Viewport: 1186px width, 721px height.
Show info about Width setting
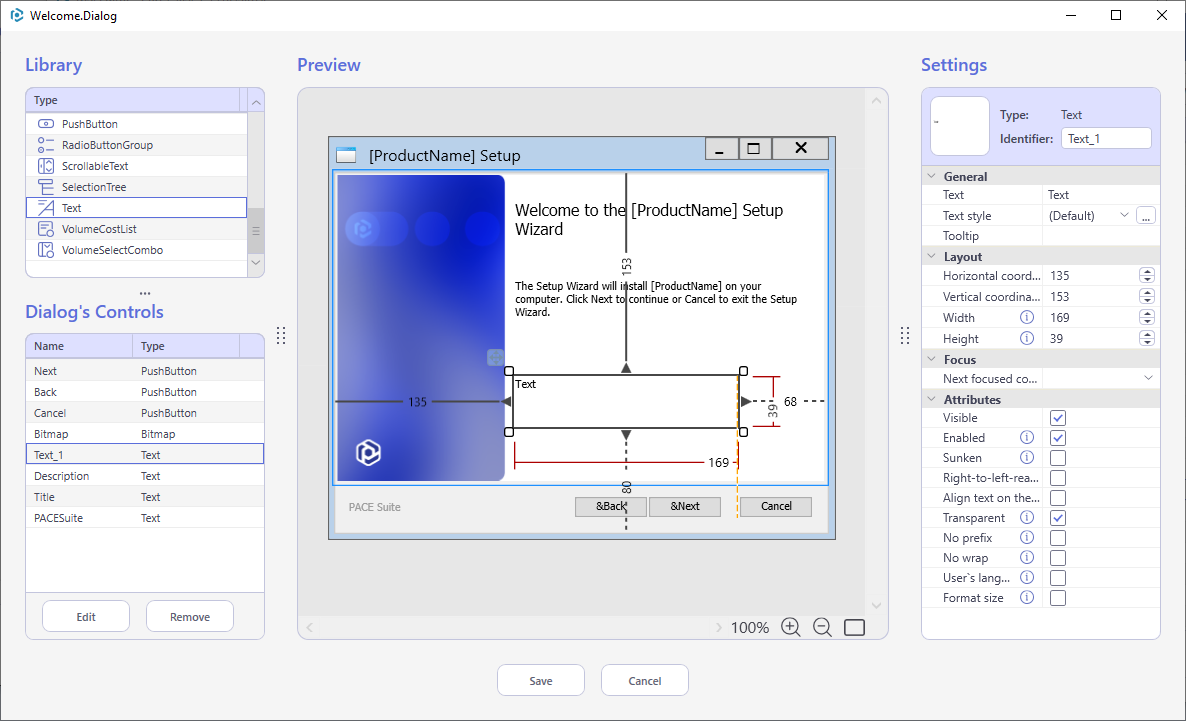(1026, 317)
